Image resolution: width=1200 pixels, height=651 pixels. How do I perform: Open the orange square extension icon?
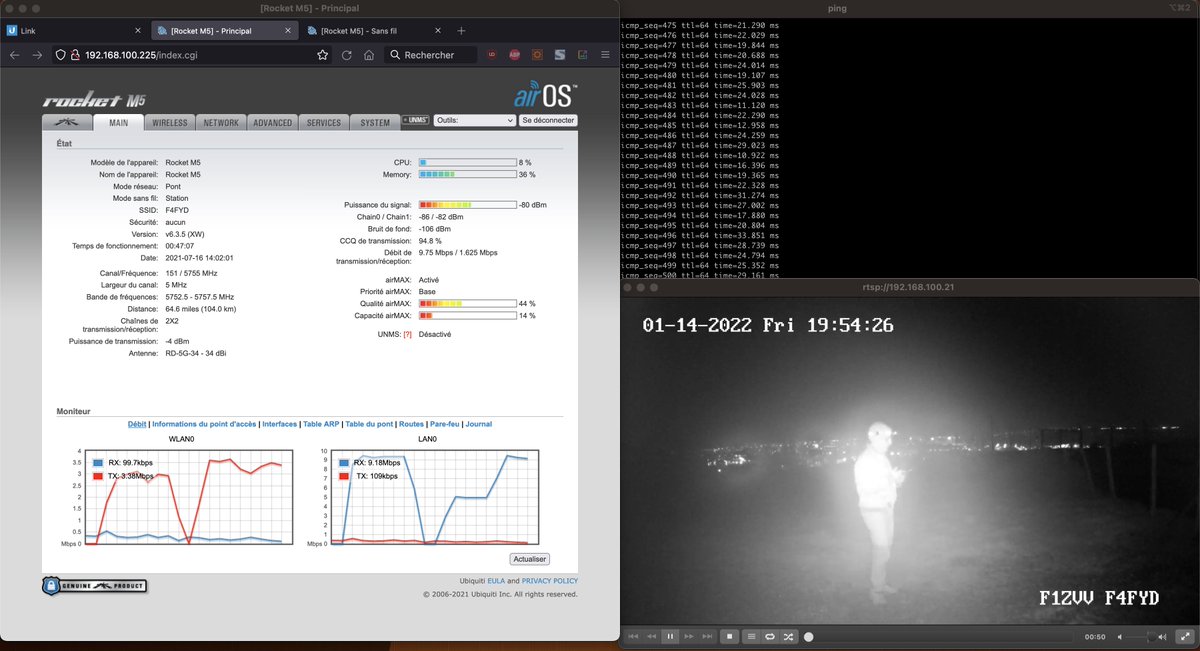click(537, 55)
